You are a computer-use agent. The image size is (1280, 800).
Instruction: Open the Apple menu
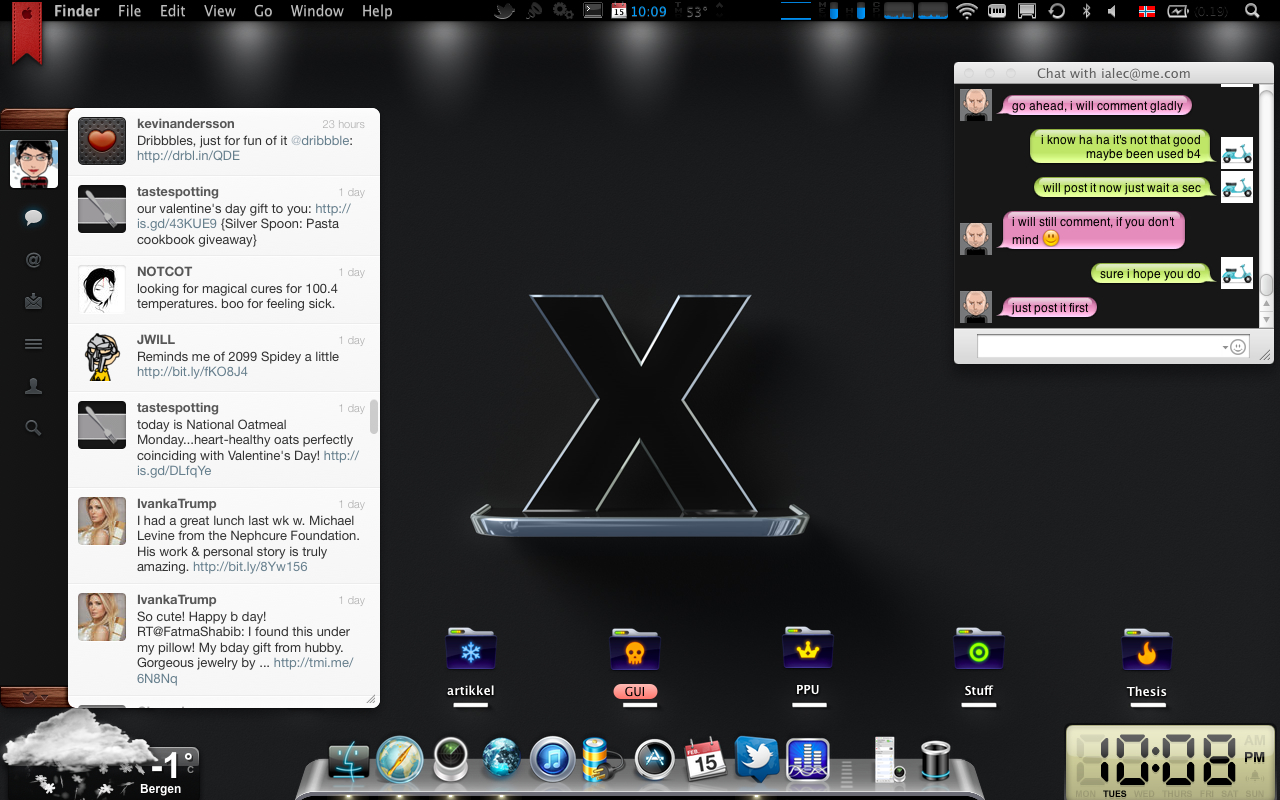point(25,12)
